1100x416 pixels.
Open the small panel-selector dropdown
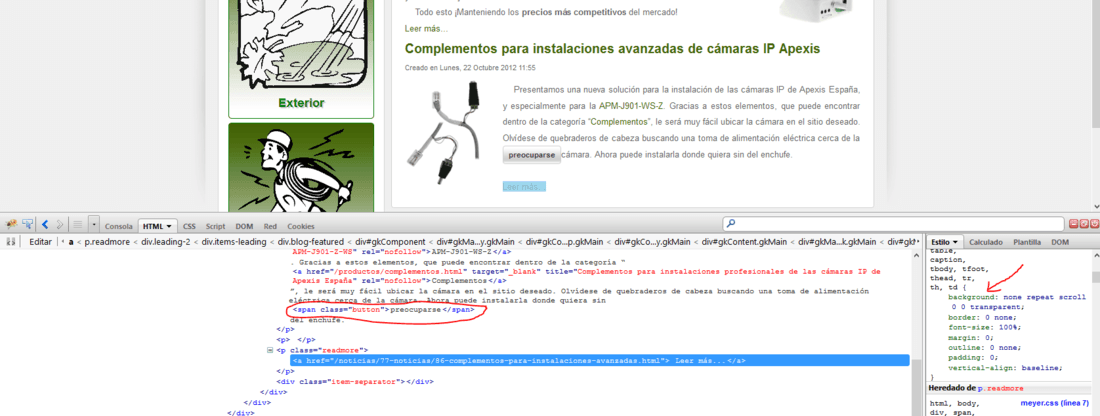pyautogui.click(x=94, y=224)
